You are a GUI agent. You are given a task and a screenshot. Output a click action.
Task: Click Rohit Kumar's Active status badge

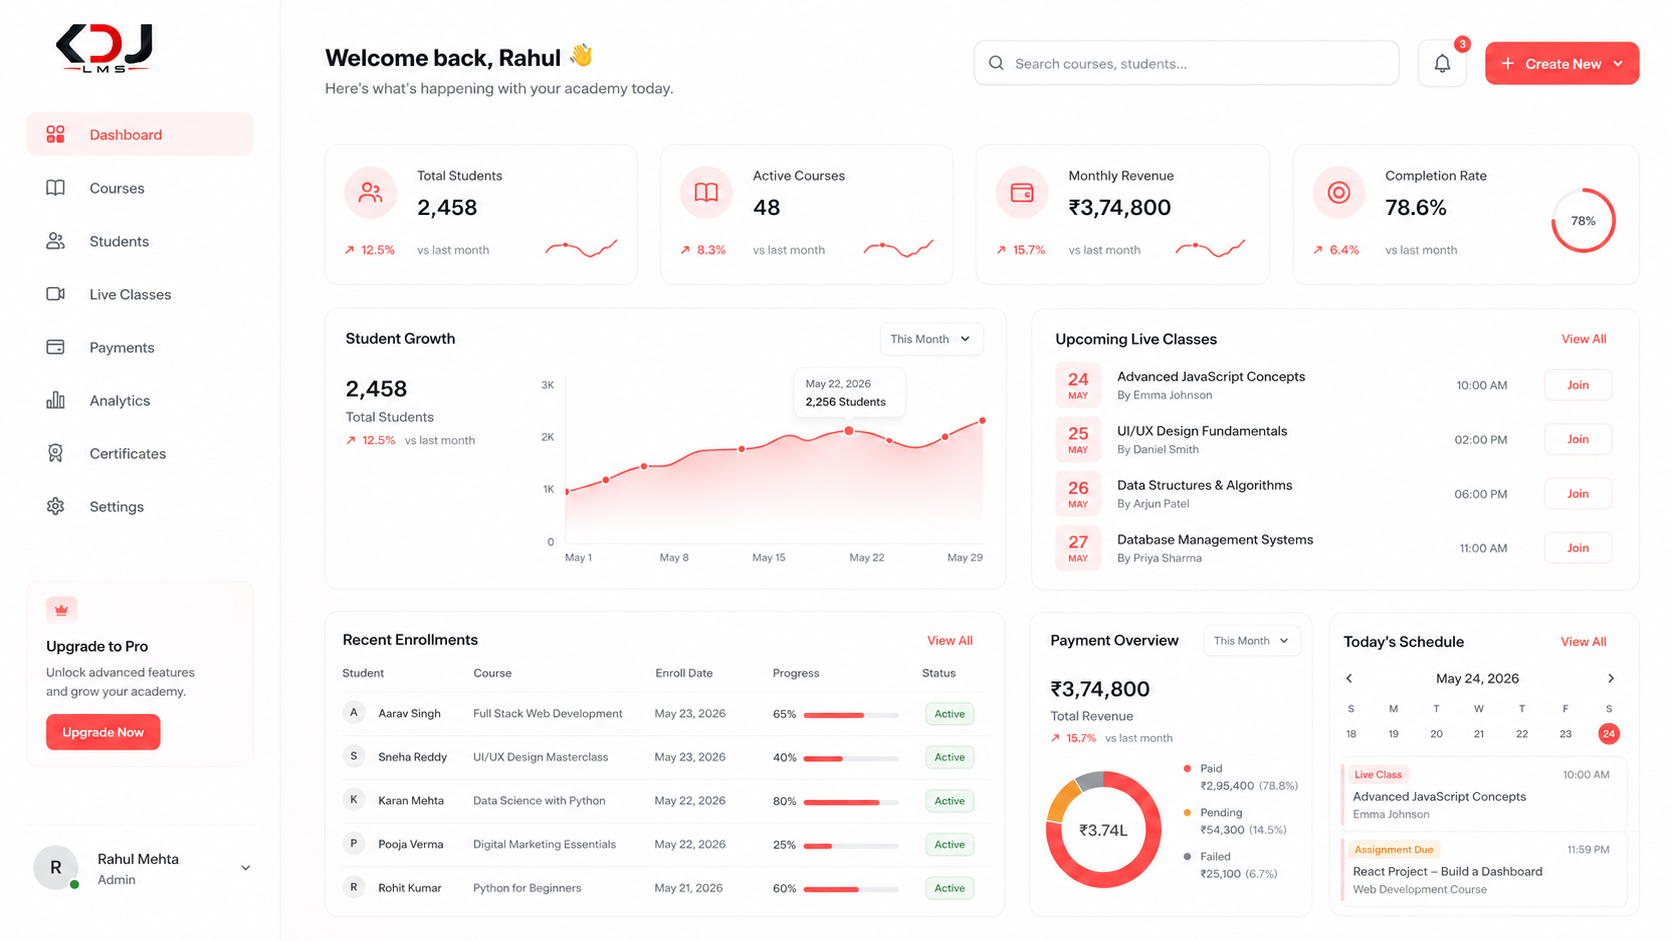click(949, 888)
